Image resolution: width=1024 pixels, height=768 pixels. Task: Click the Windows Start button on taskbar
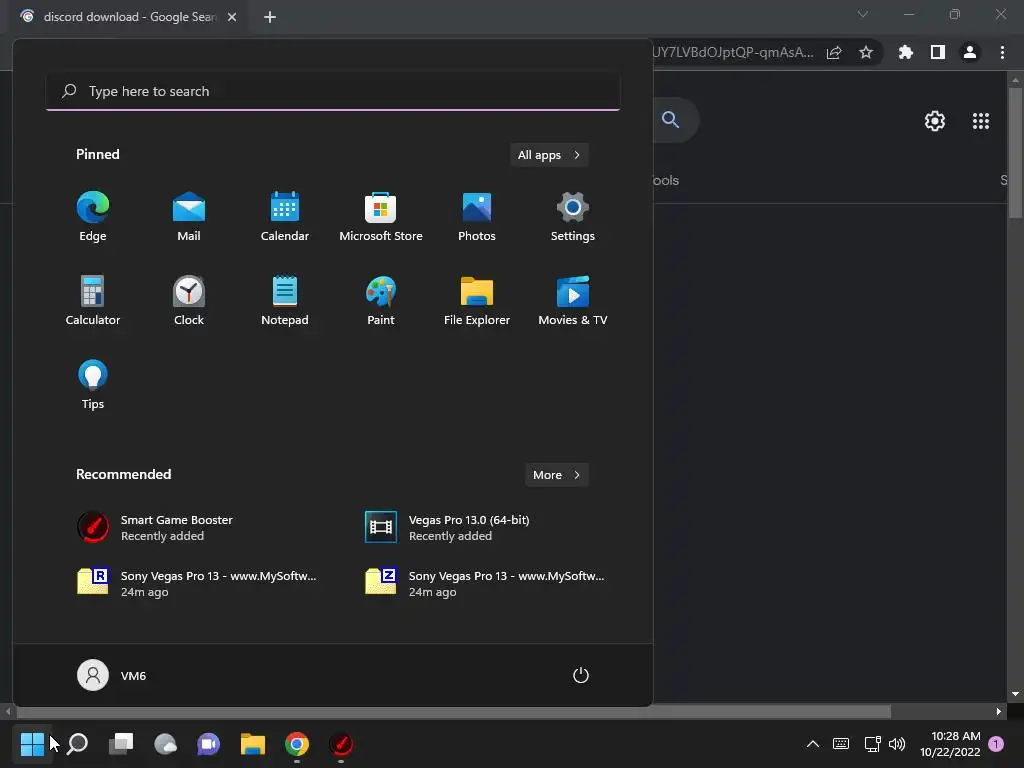tap(32, 744)
